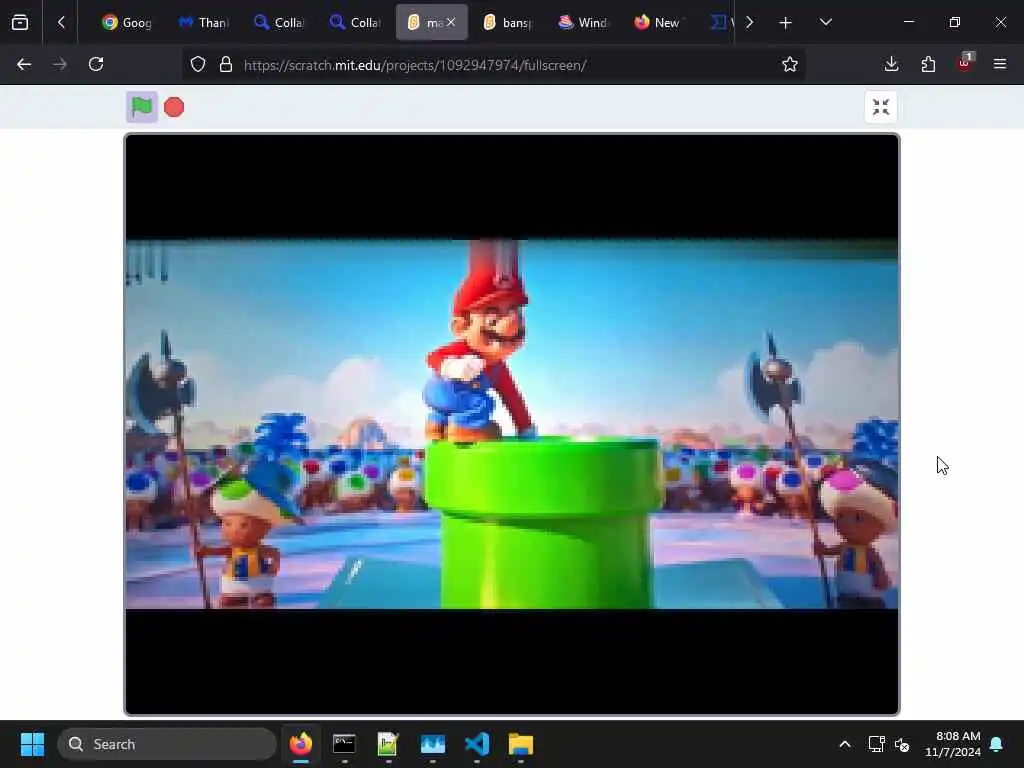This screenshot has height=768, width=1024.
Task: Open a new tab with the plus button
Action: [786, 23]
